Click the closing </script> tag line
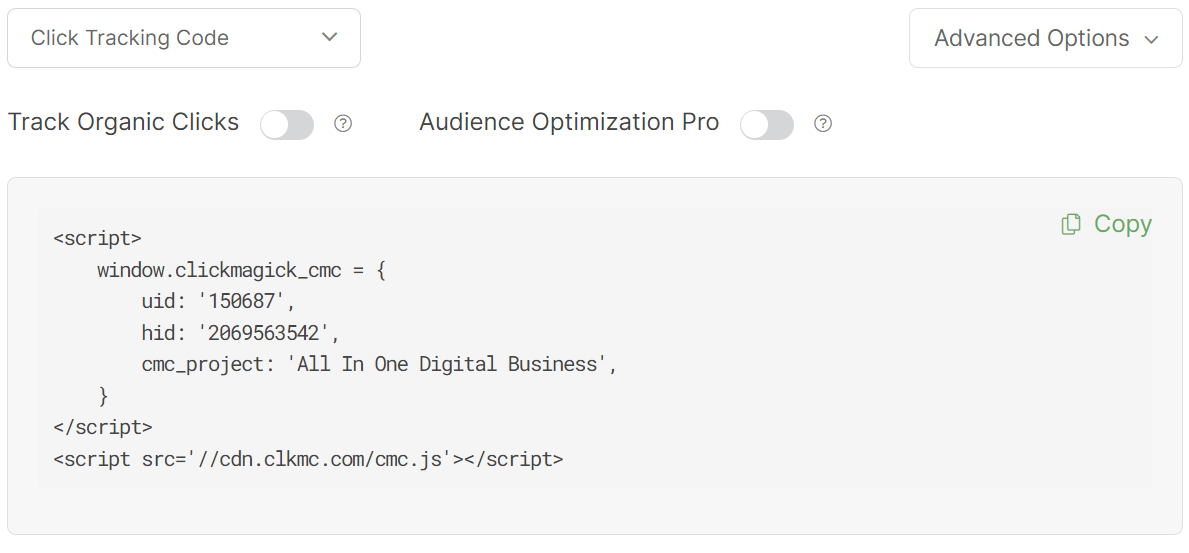 coord(102,428)
